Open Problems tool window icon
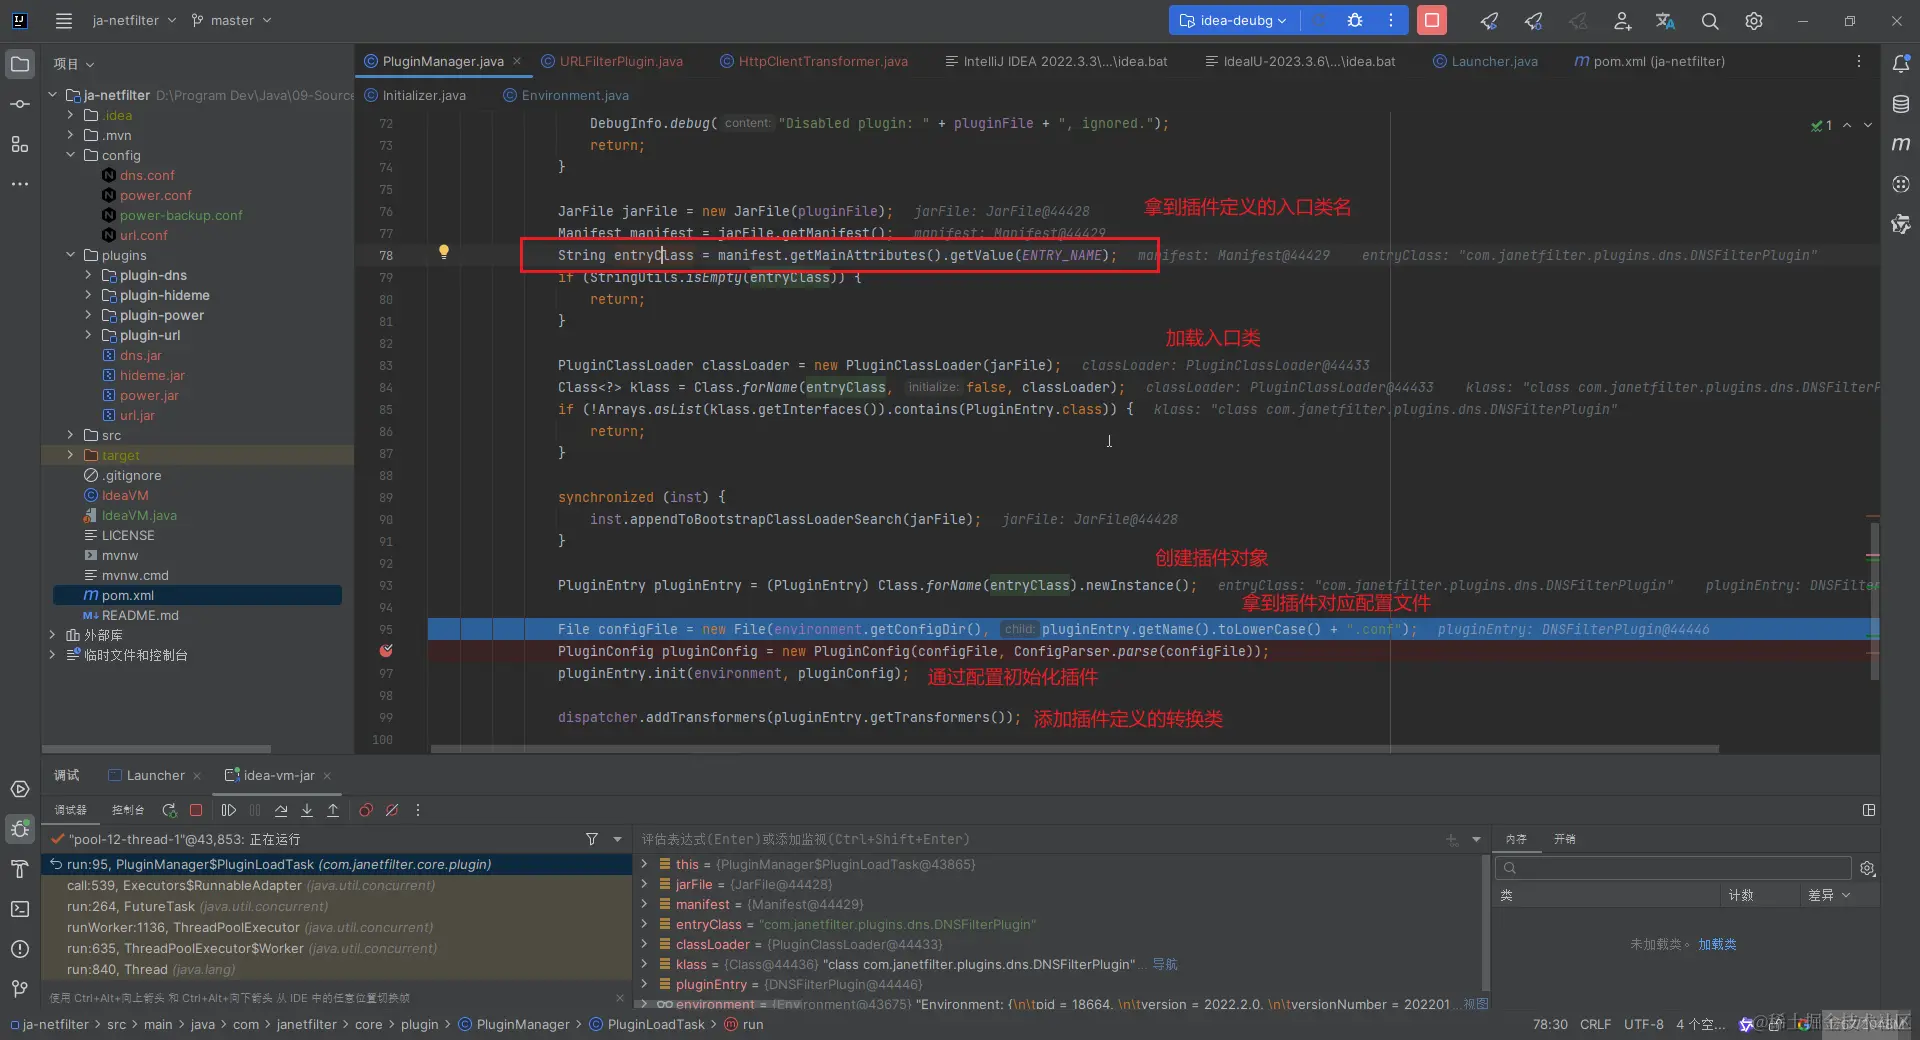This screenshot has height=1040, width=1920. pos(20,949)
